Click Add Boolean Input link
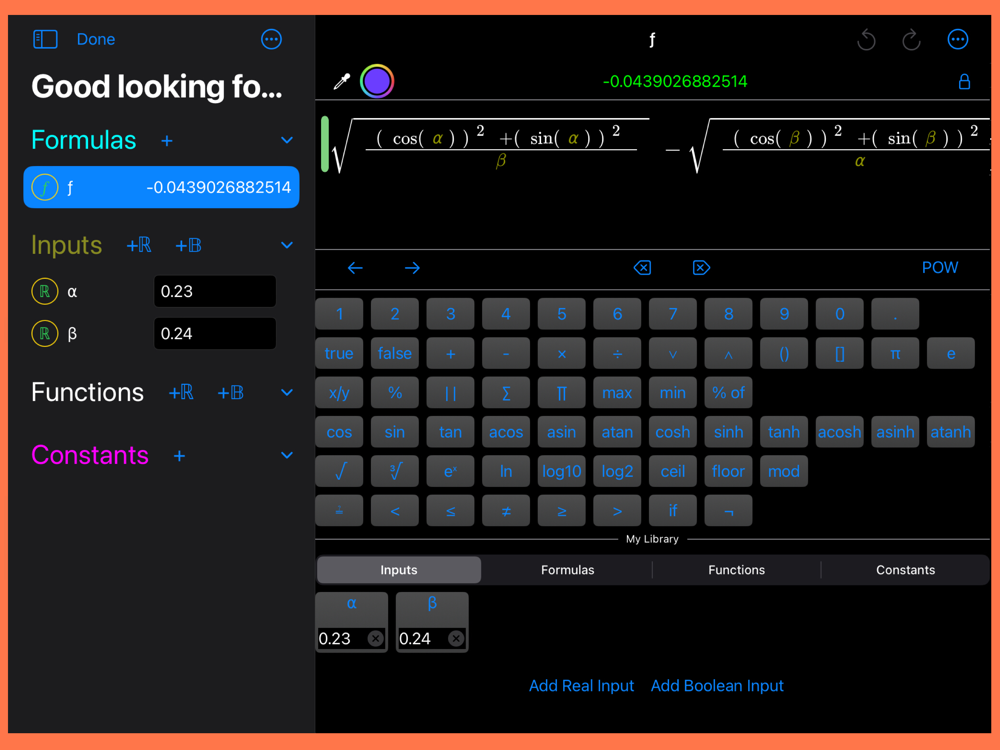Image resolution: width=1000 pixels, height=750 pixels. 717,686
